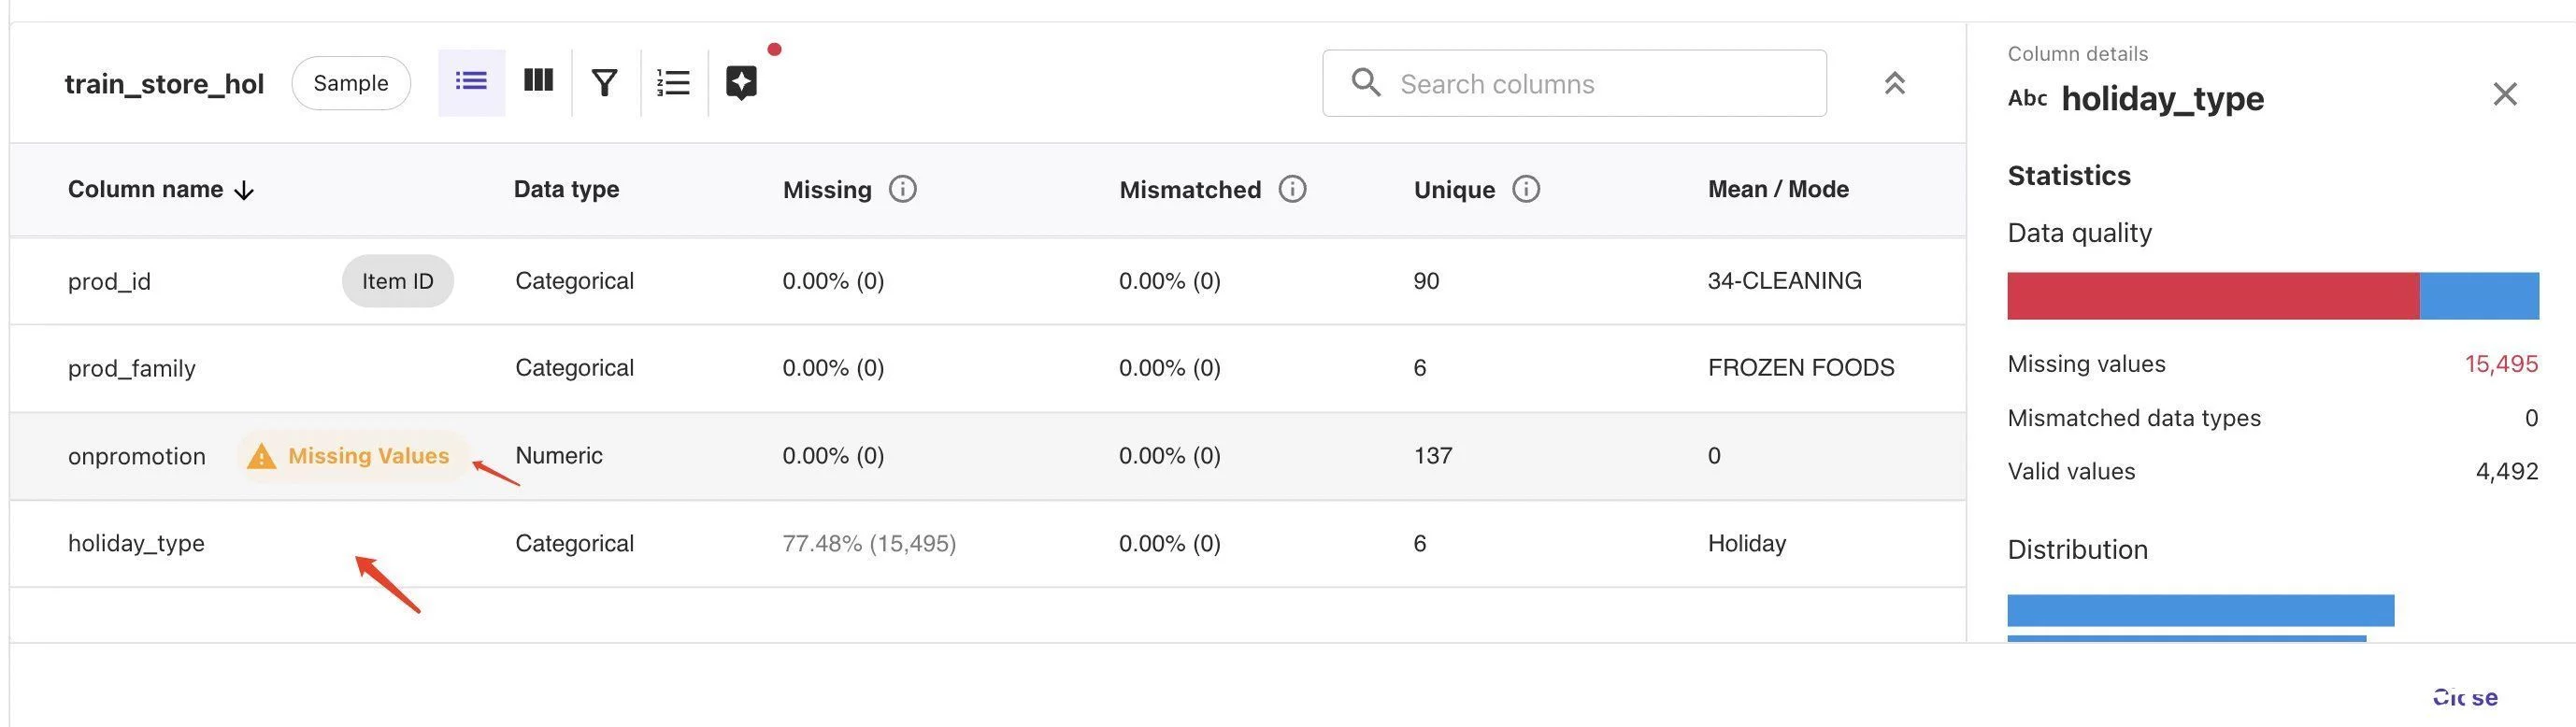Click the red missing values quality bar
Screen dimensions: 2576x727
(2212, 296)
